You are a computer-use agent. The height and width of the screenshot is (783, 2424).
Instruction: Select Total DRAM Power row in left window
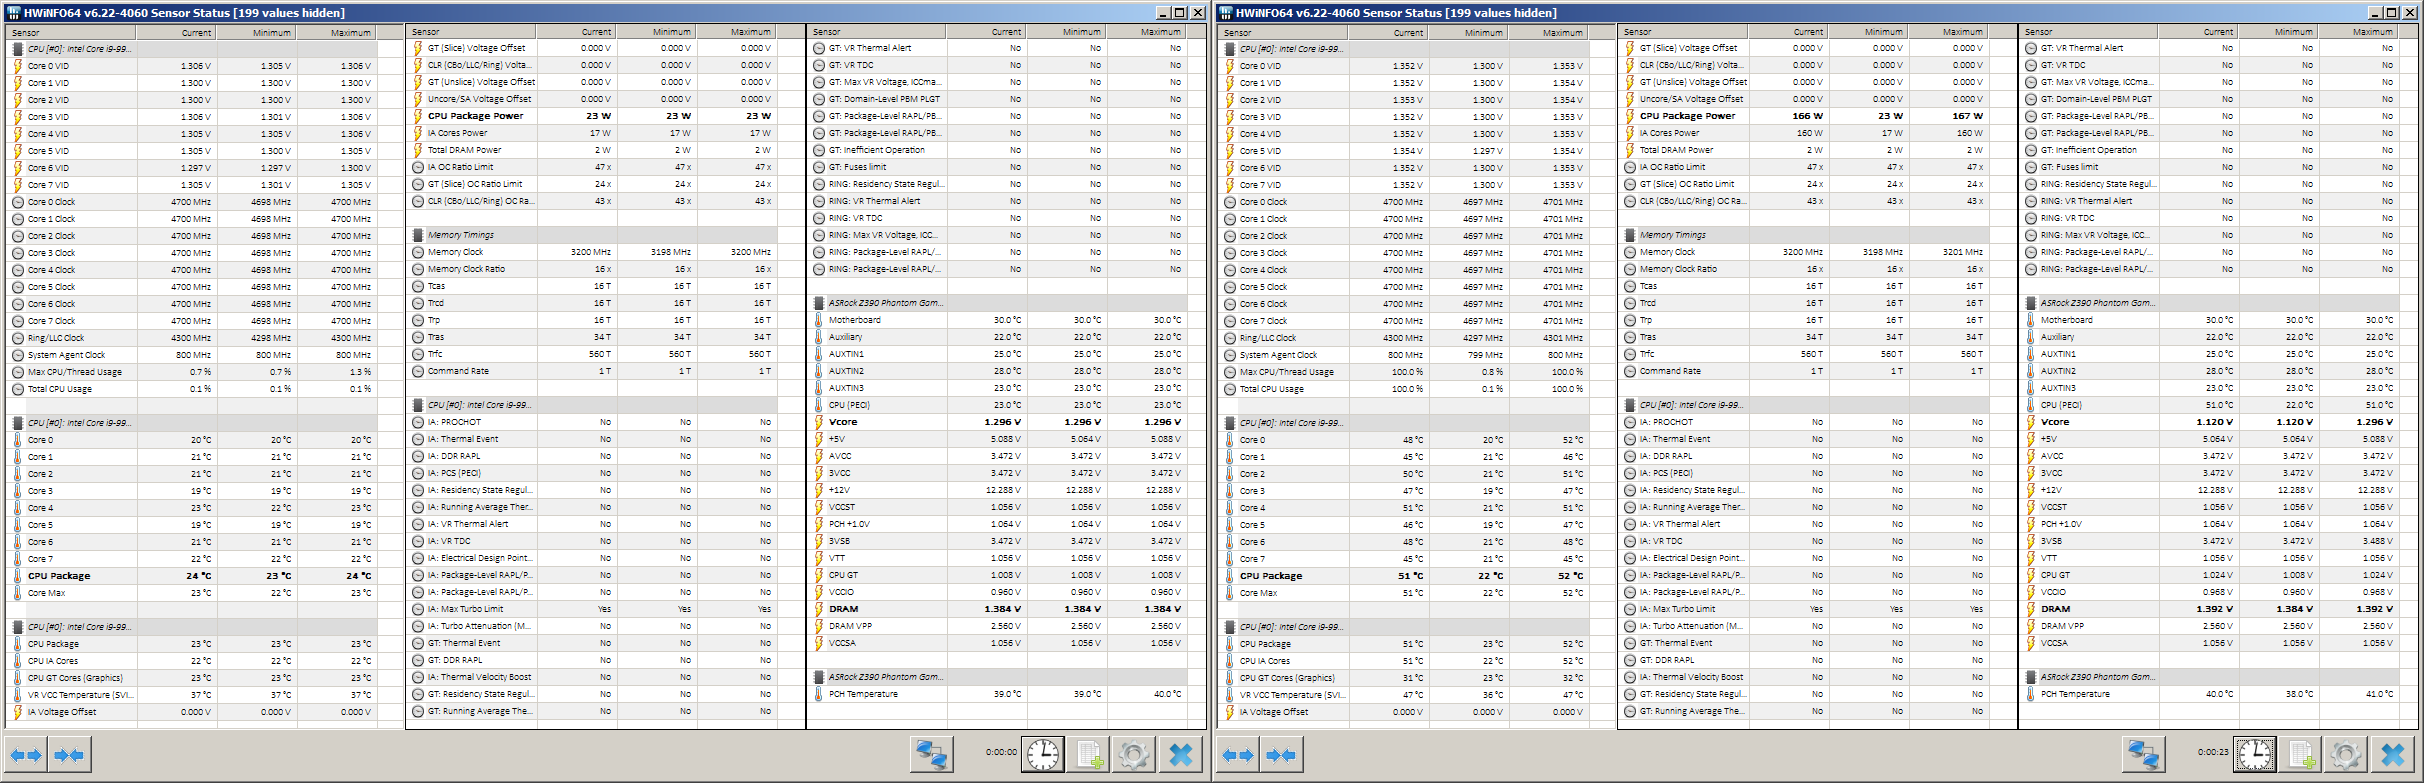(593, 150)
